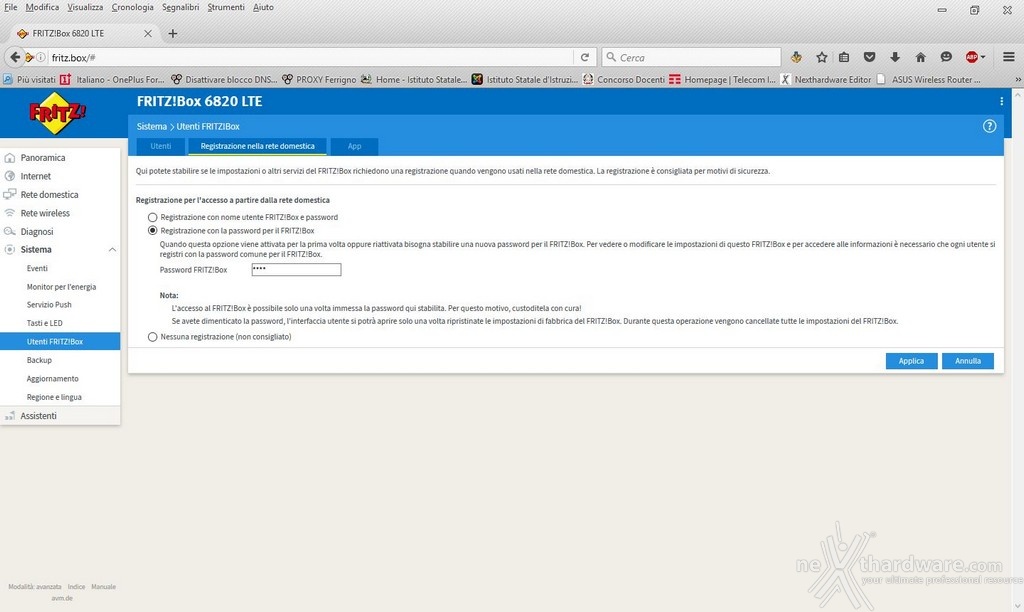Screen dimensions: 1024x612
Task: Click the Manuale footer link
Action: pos(103,587)
